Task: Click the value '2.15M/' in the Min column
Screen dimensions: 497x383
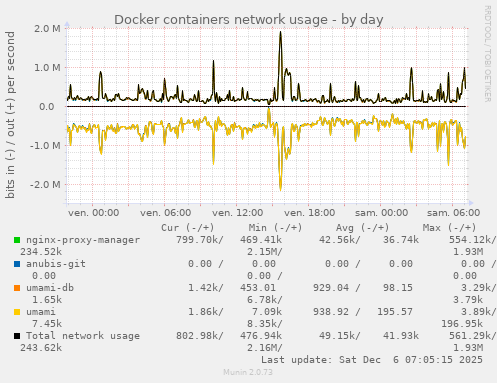Action: coord(265,252)
